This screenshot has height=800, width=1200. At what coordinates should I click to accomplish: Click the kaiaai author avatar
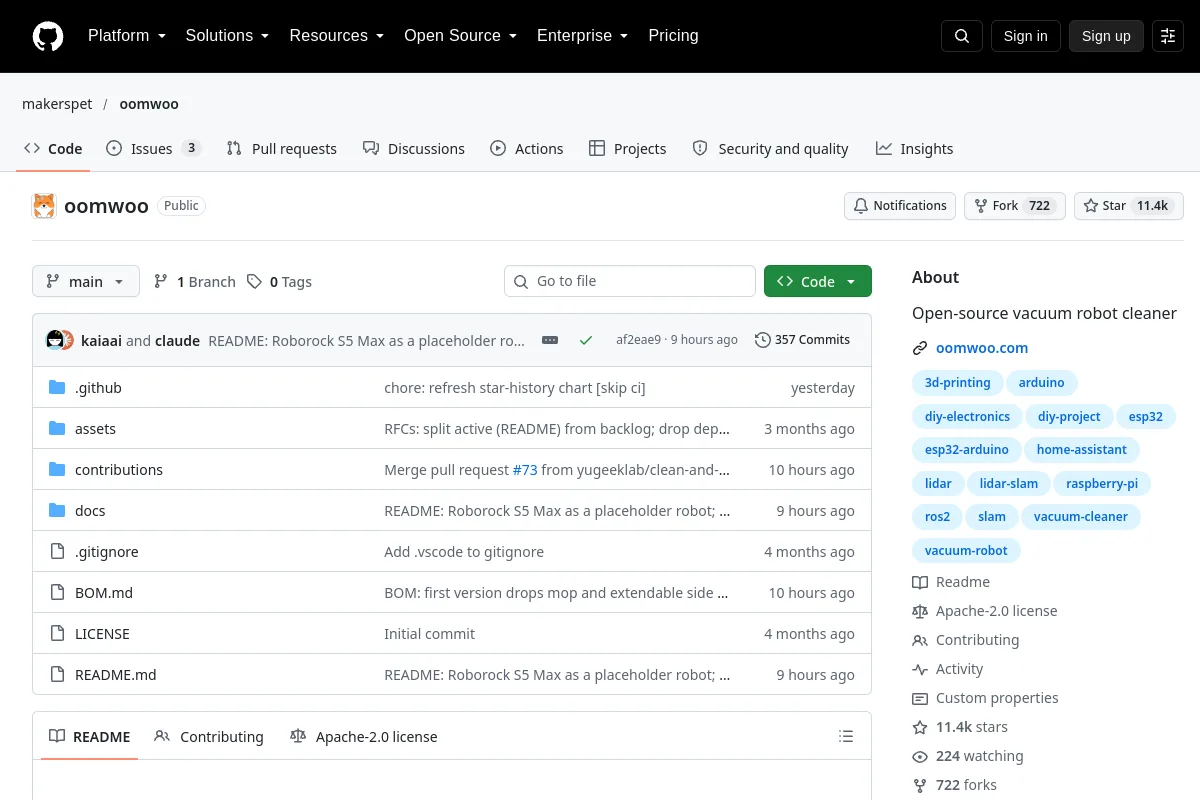pos(55,340)
